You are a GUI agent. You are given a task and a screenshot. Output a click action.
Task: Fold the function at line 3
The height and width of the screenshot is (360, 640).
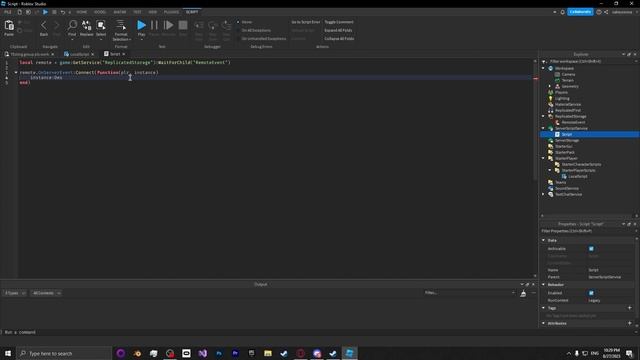coord(16,73)
